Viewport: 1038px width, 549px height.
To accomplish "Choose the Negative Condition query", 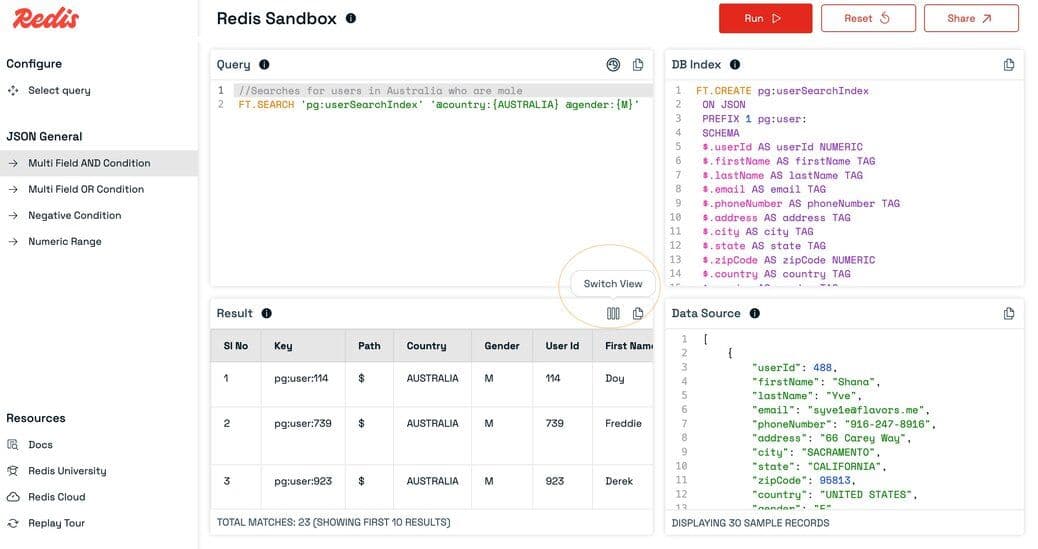I will 75,215.
